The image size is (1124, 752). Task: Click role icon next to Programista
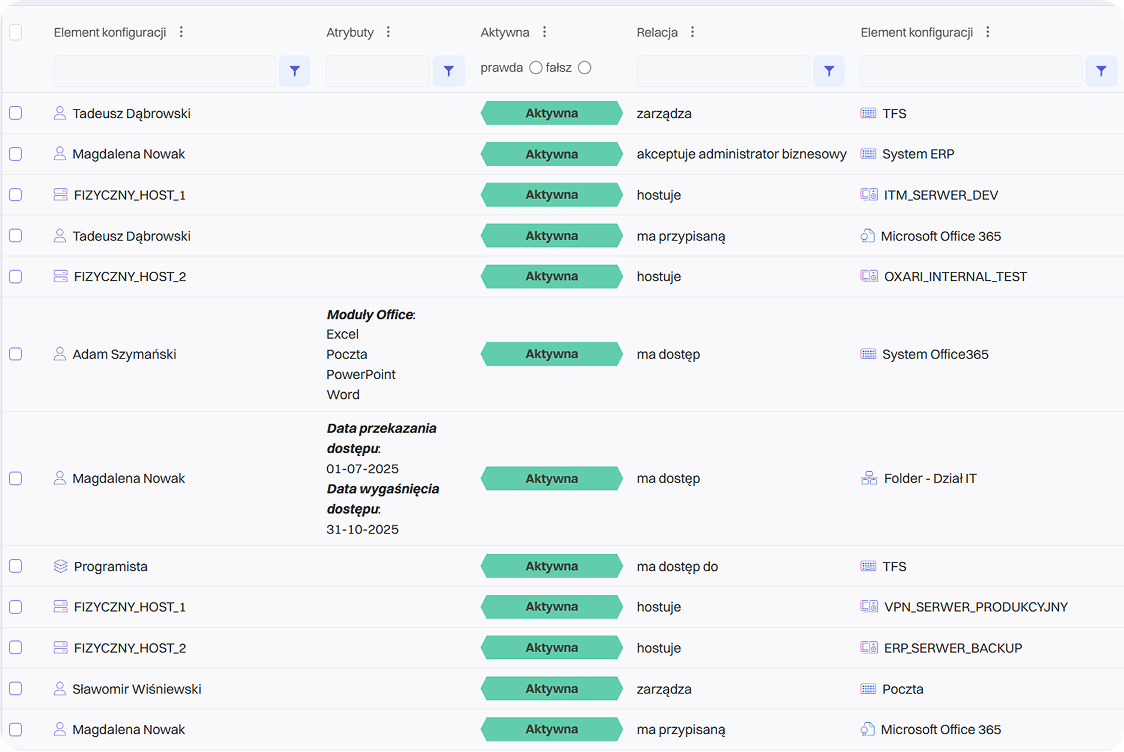pos(60,567)
